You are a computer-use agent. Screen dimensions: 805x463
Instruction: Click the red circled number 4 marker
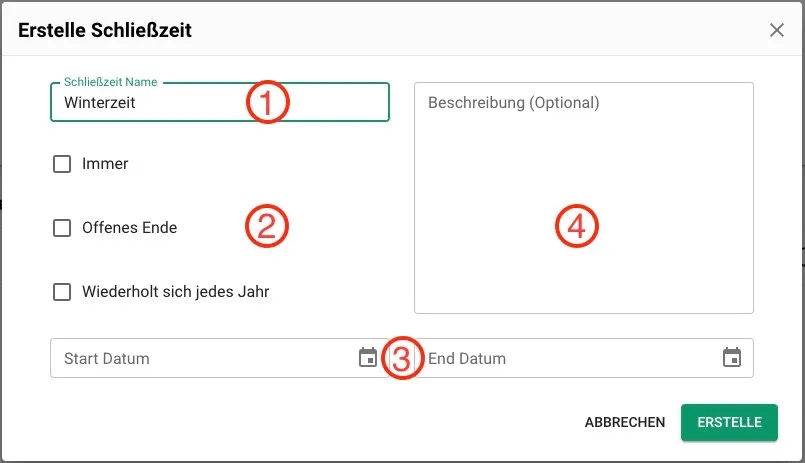point(577,226)
